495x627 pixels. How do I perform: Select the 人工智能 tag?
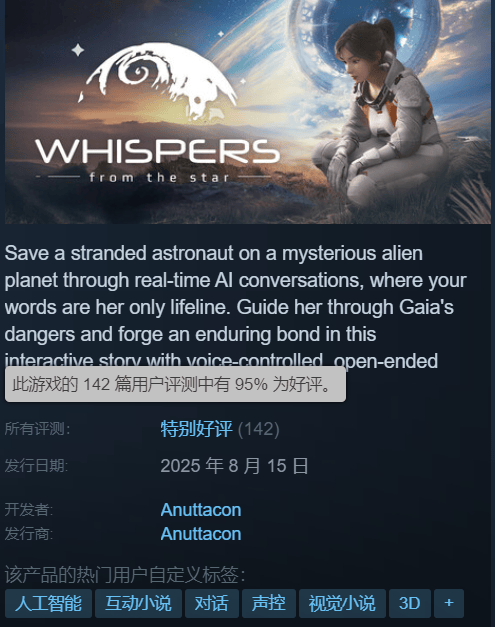click(48, 603)
